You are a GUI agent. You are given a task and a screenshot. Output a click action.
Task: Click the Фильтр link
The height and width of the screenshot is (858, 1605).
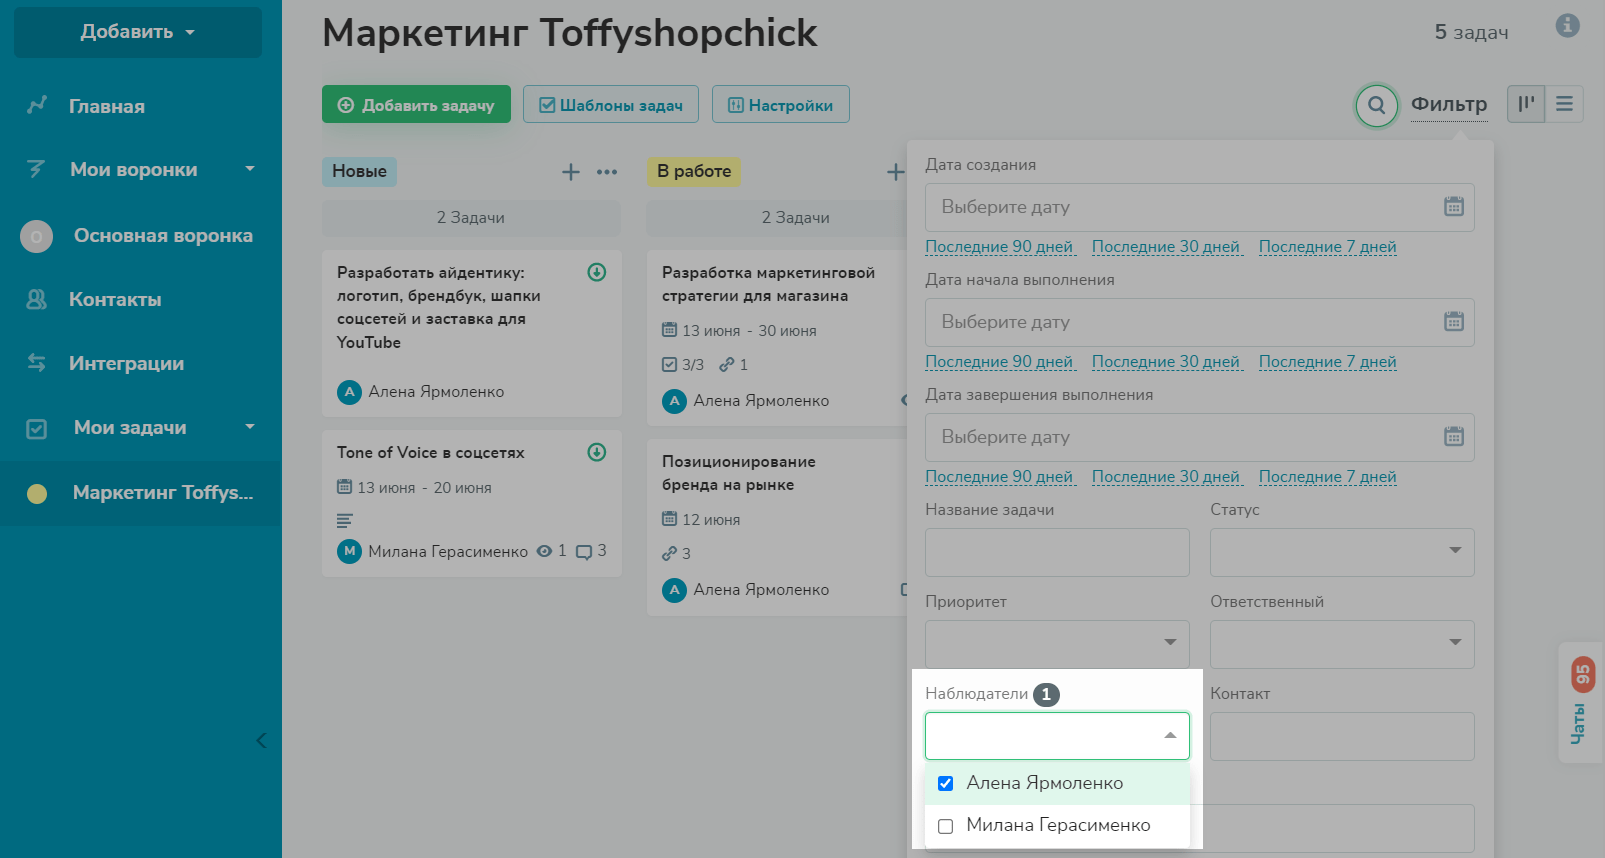tap(1449, 105)
